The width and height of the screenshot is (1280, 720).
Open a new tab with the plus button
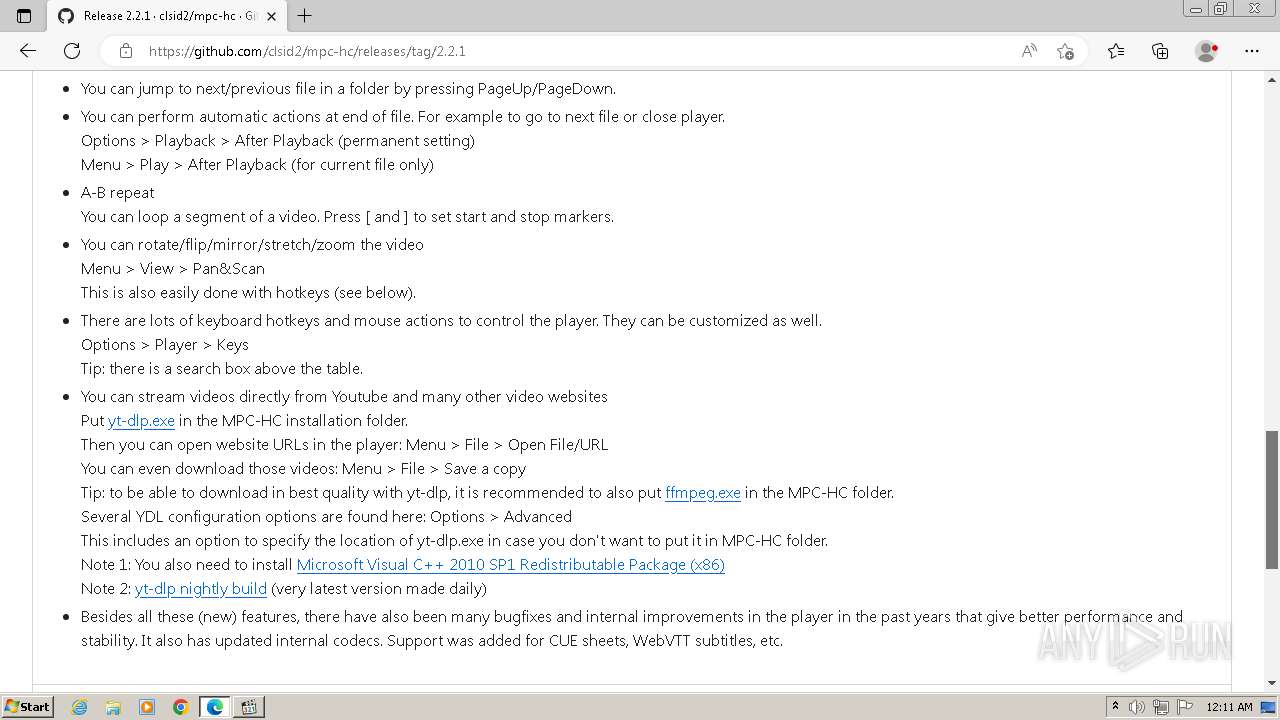point(305,16)
